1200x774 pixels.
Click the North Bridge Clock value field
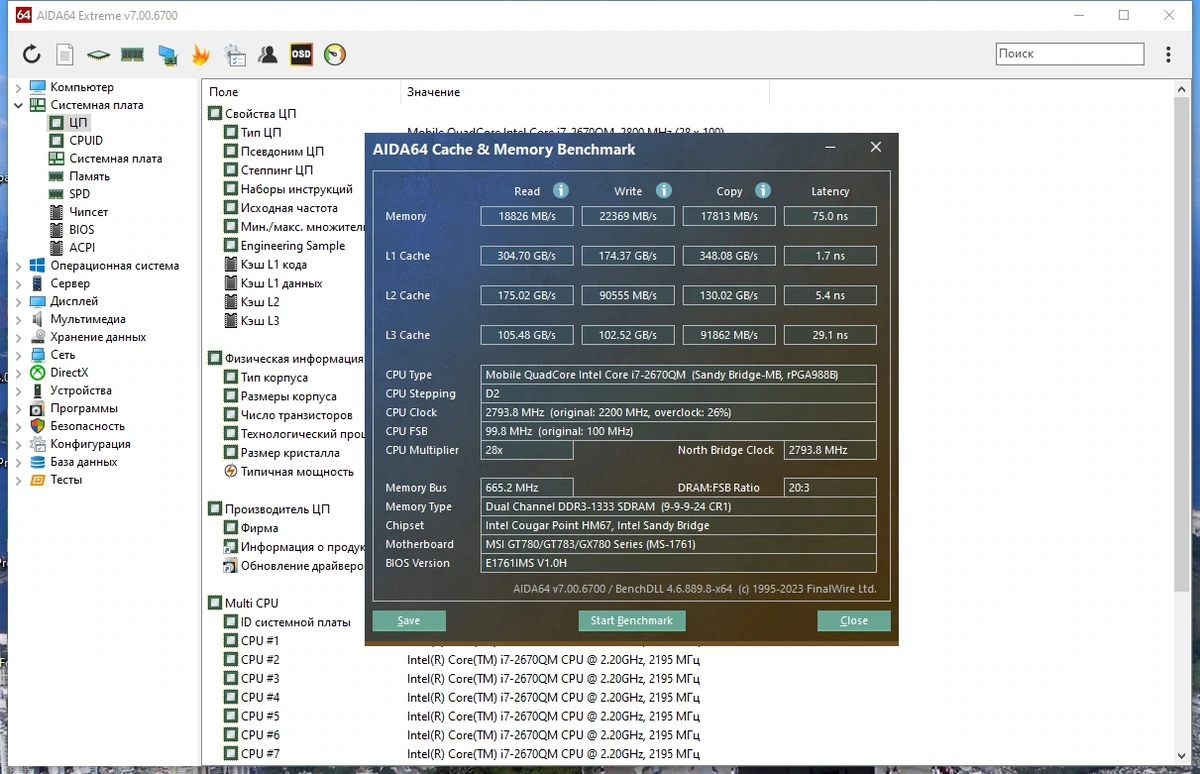pos(830,450)
